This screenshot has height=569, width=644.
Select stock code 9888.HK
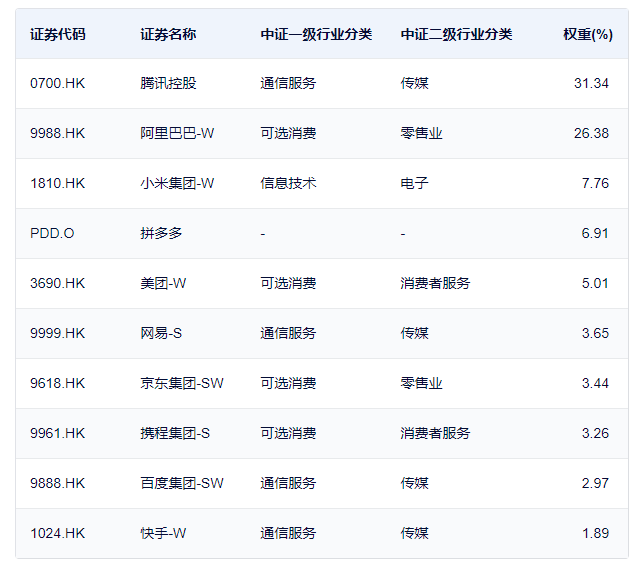58,483
